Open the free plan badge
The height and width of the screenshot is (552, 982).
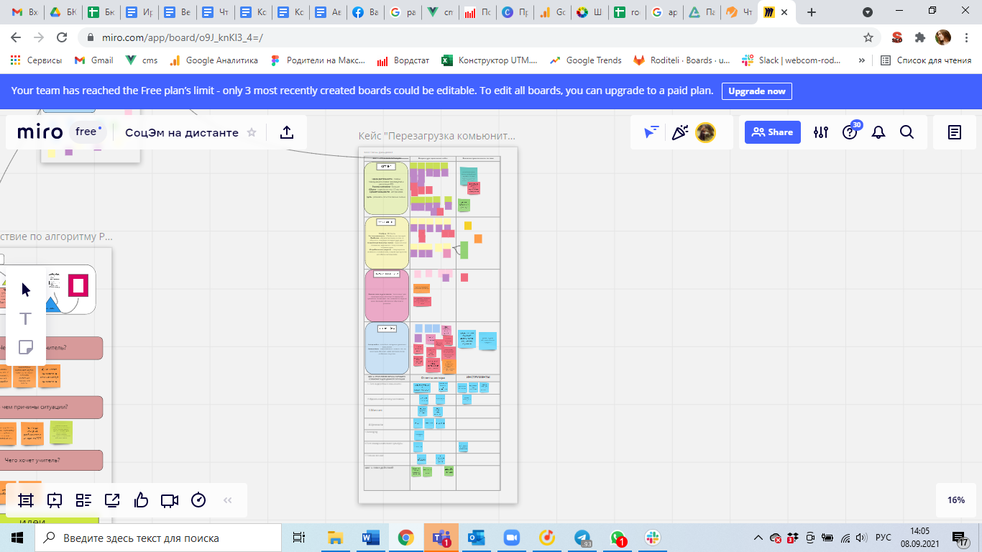point(88,132)
